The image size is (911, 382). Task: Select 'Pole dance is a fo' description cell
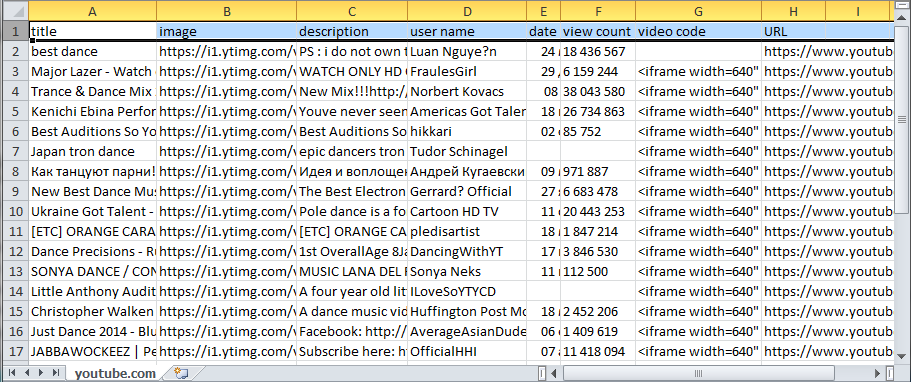[x=352, y=212]
